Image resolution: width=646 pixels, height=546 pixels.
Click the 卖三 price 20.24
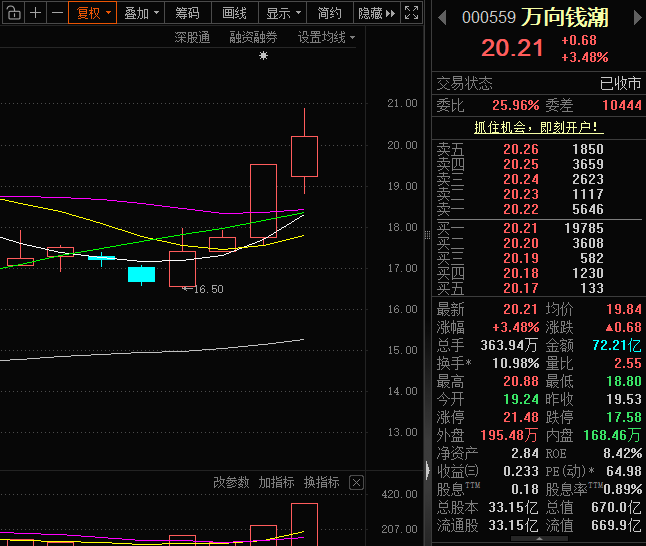tap(521, 179)
